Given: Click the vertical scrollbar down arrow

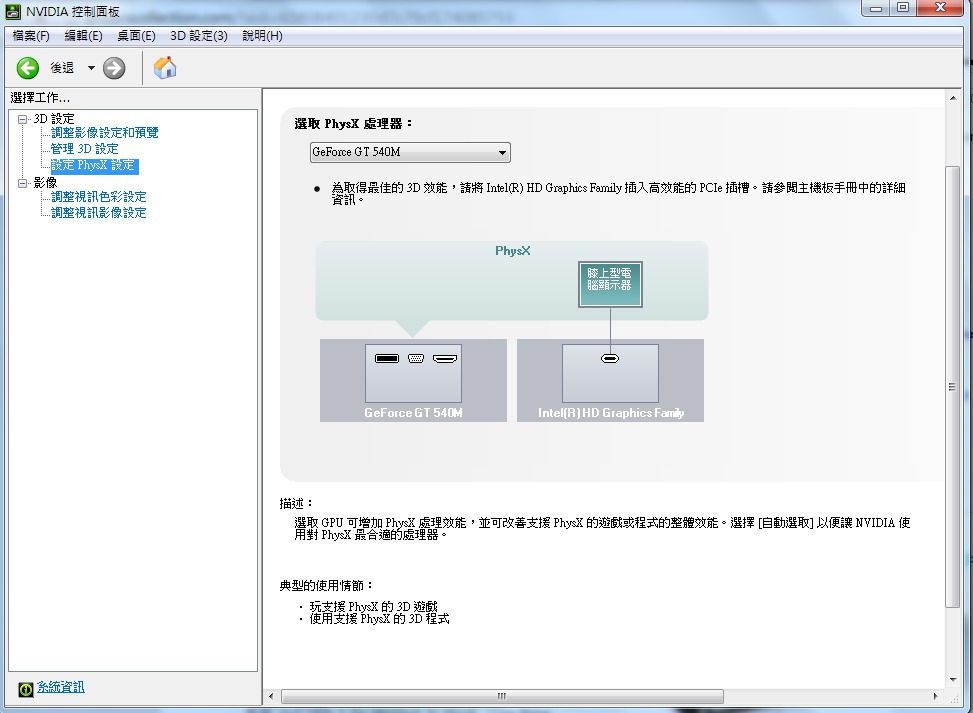Looking at the screenshot, I should [x=953, y=679].
